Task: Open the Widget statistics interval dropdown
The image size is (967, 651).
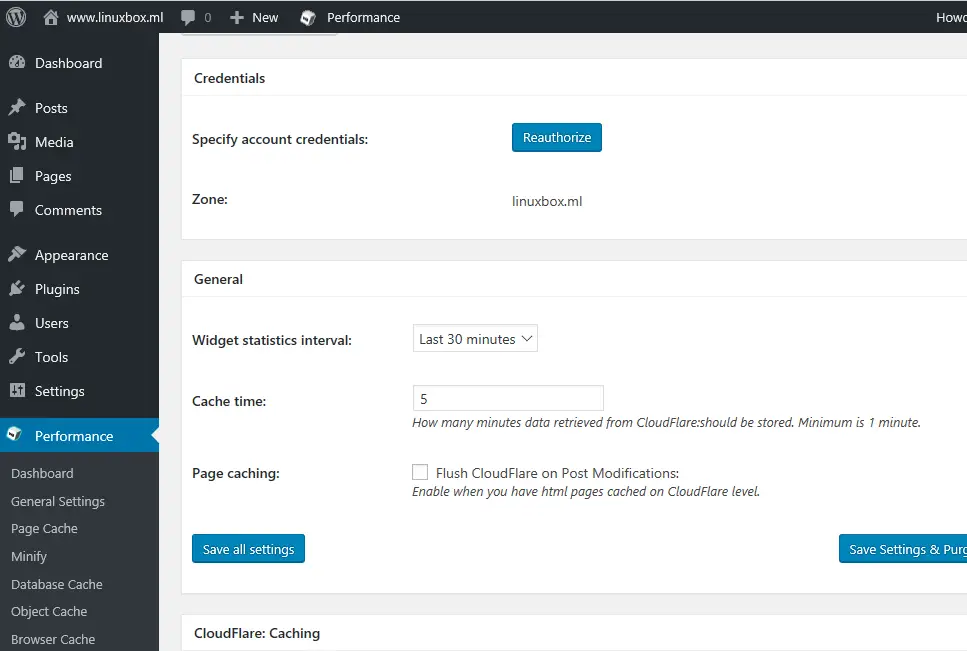Action: click(475, 338)
